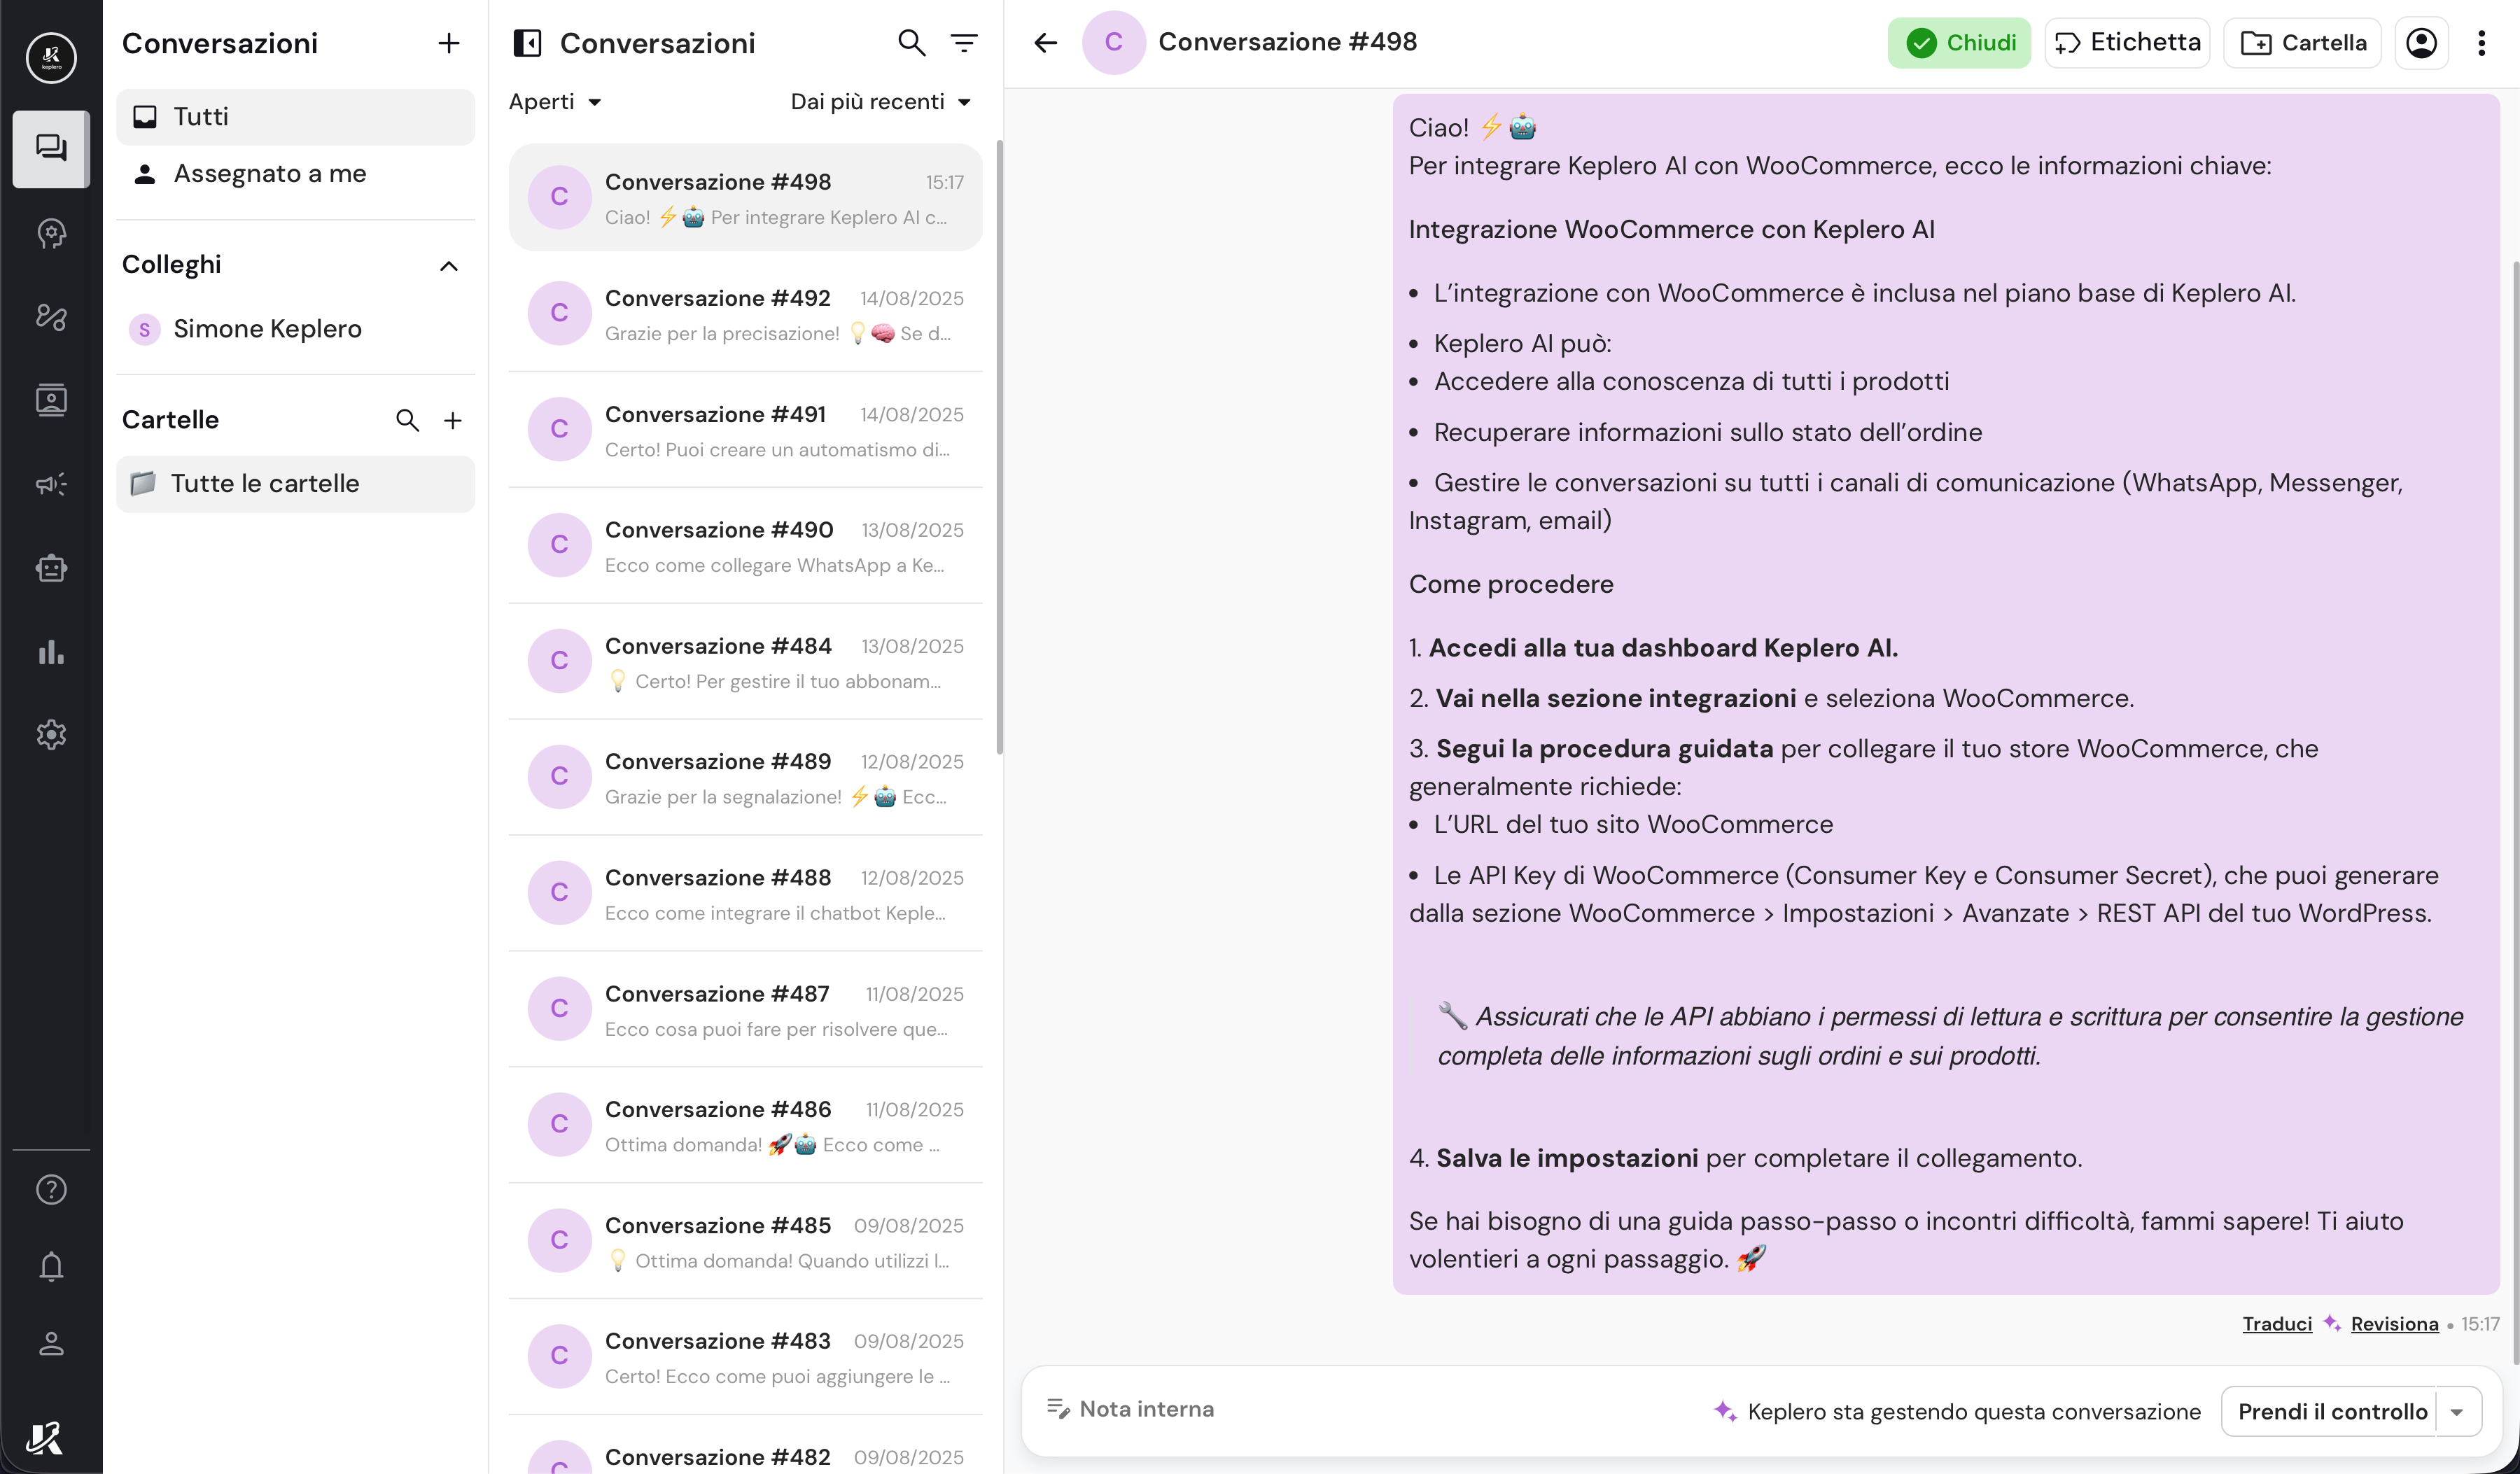The width and height of the screenshot is (2520, 1474).
Task: Select the Tutte le cartelle folder item
Action: [265, 484]
